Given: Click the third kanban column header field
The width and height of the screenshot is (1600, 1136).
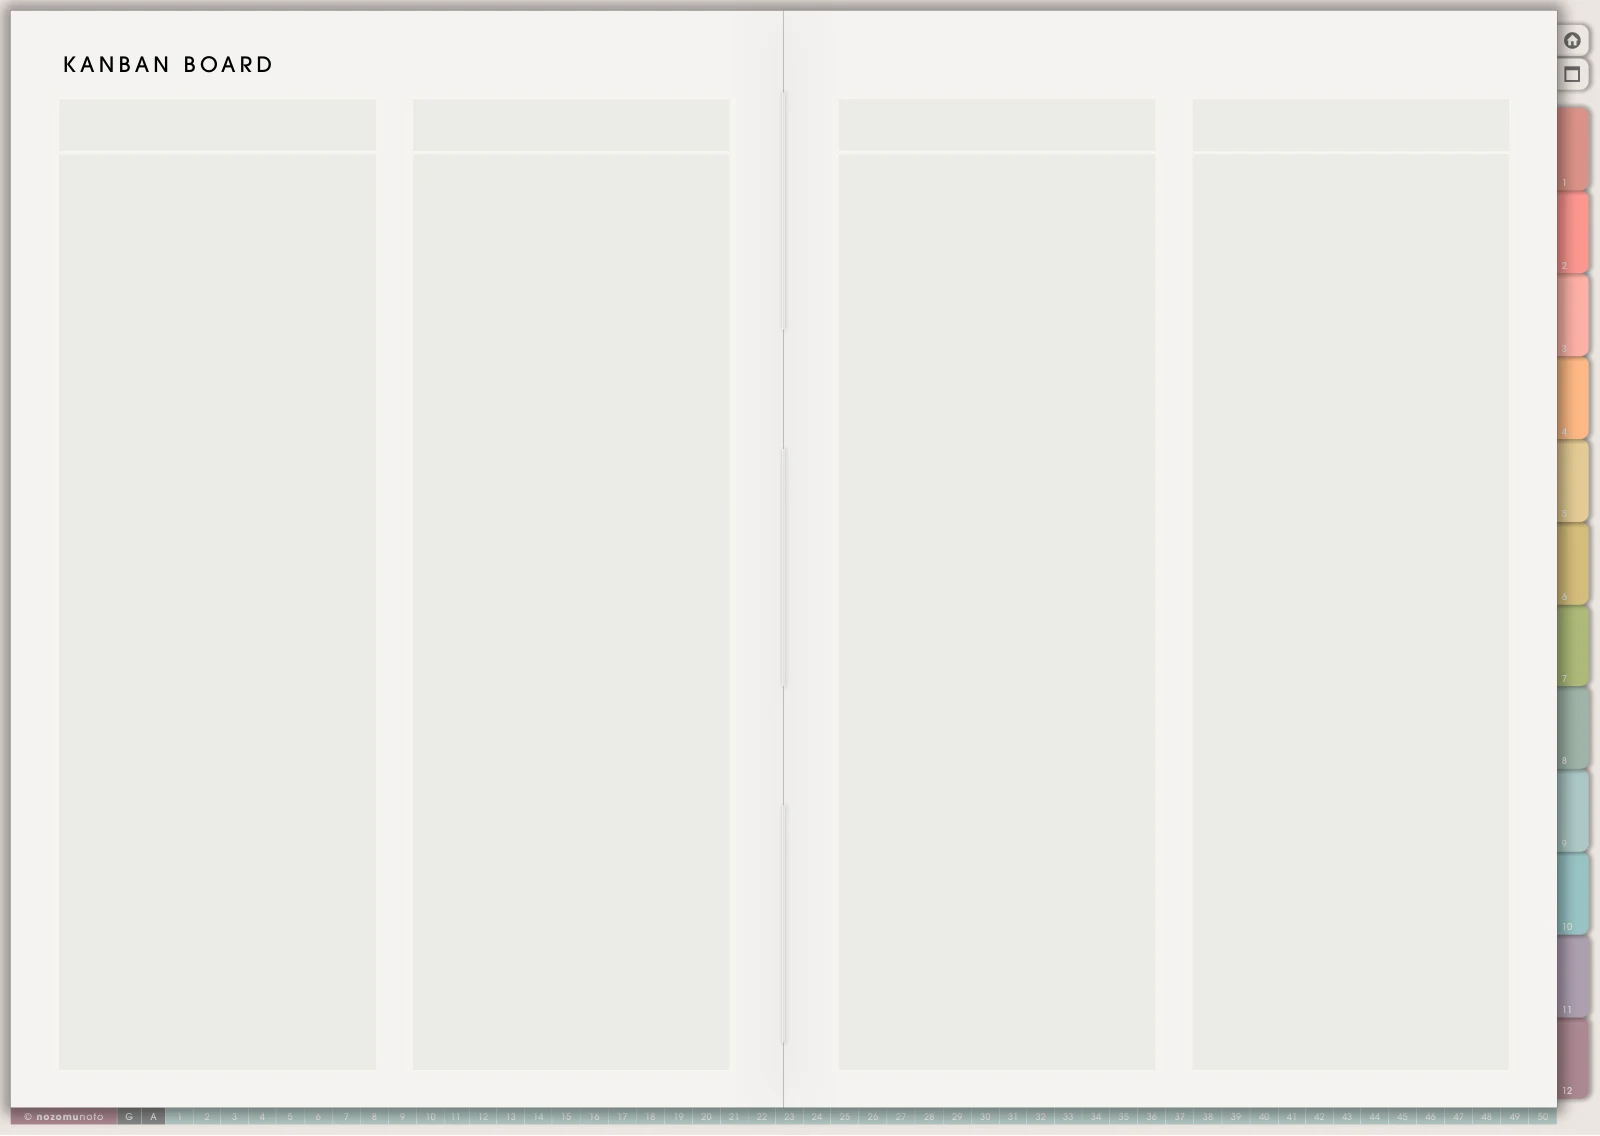Looking at the screenshot, I should tap(997, 124).
